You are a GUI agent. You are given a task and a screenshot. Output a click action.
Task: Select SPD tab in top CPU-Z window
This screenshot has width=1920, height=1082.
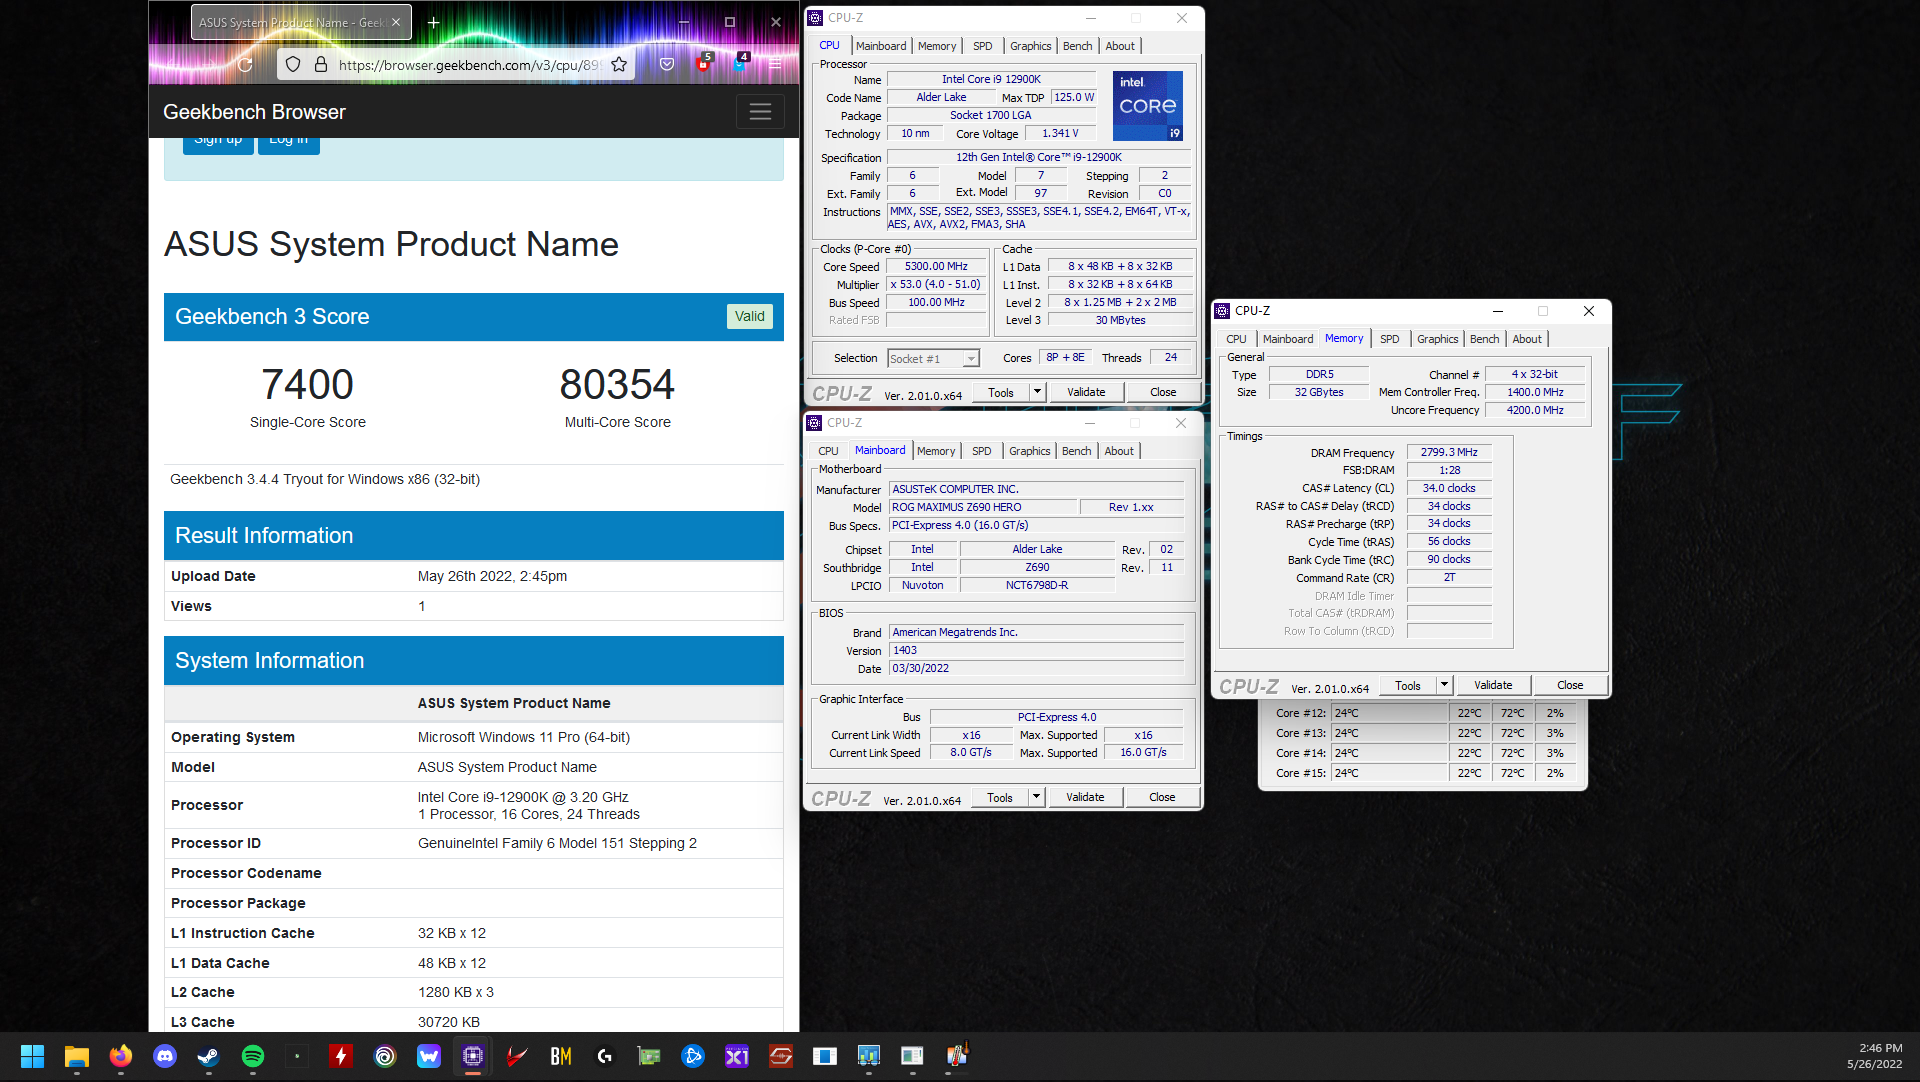point(983,46)
